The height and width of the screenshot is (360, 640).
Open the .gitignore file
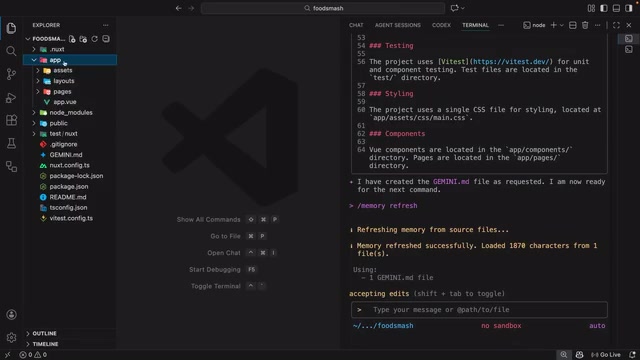click(70, 144)
